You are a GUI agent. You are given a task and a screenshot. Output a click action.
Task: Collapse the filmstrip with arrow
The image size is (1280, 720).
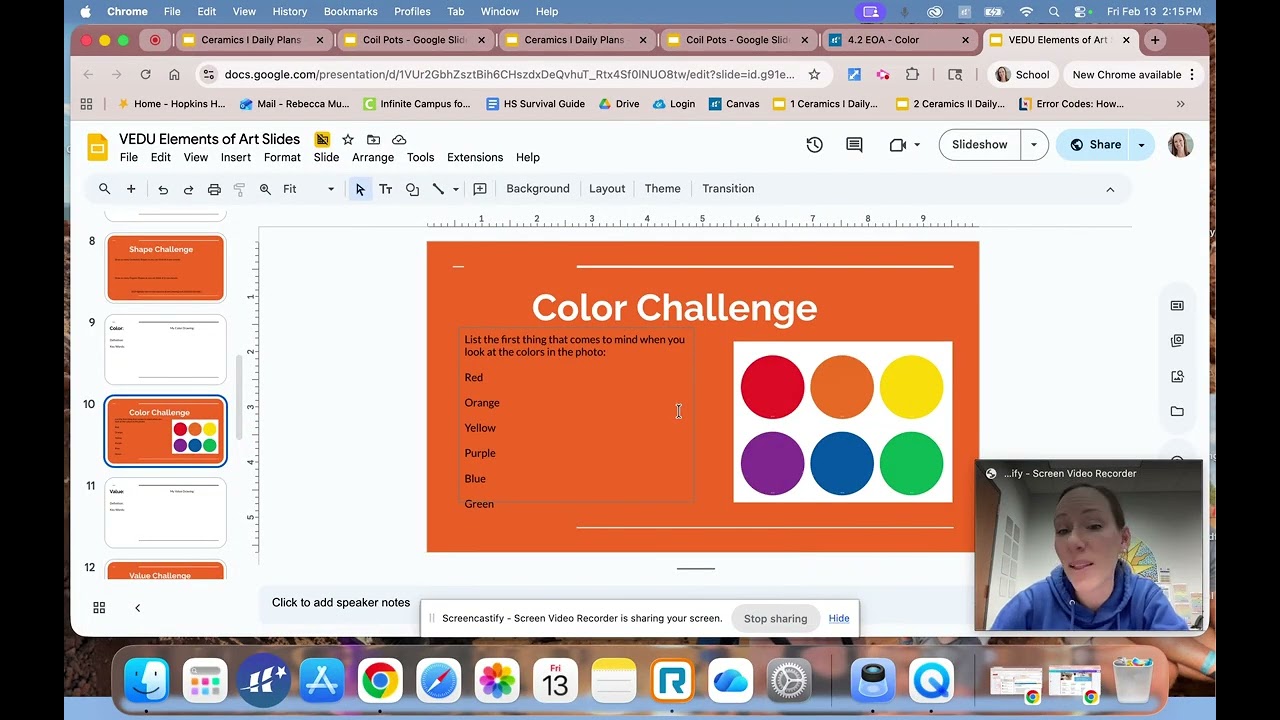(x=137, y=608)
